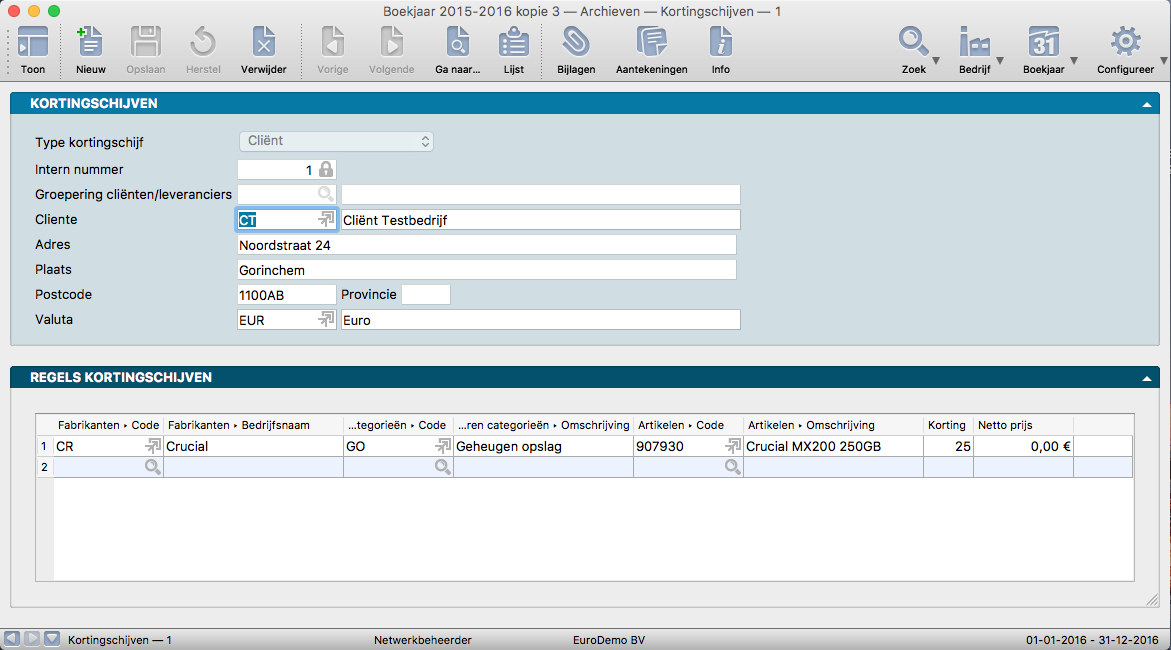Screen dimensions: 1171x650
Task: Click the Cliente code link arrow icon
Action: pyautogui.click(x=326, y=219)
